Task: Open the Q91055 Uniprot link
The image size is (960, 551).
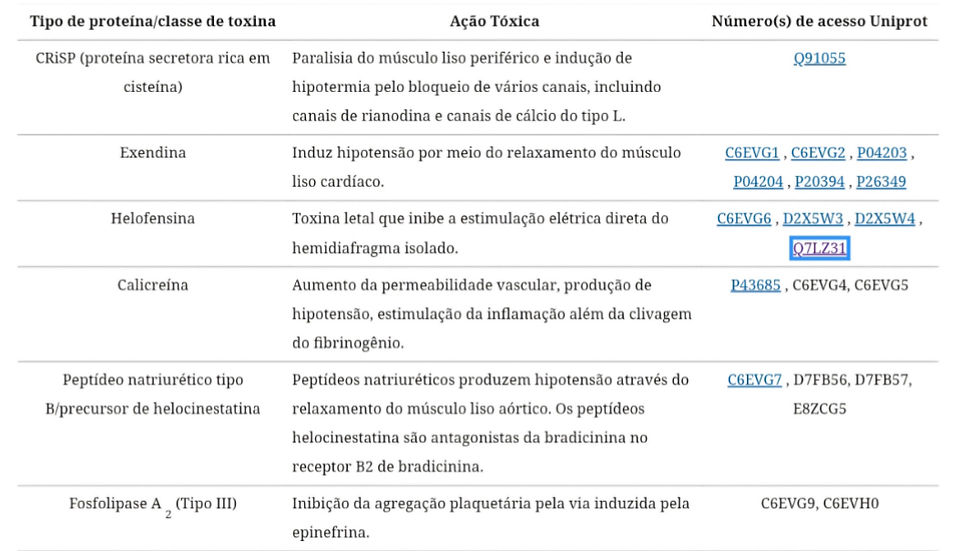Action: coord(819,58)
